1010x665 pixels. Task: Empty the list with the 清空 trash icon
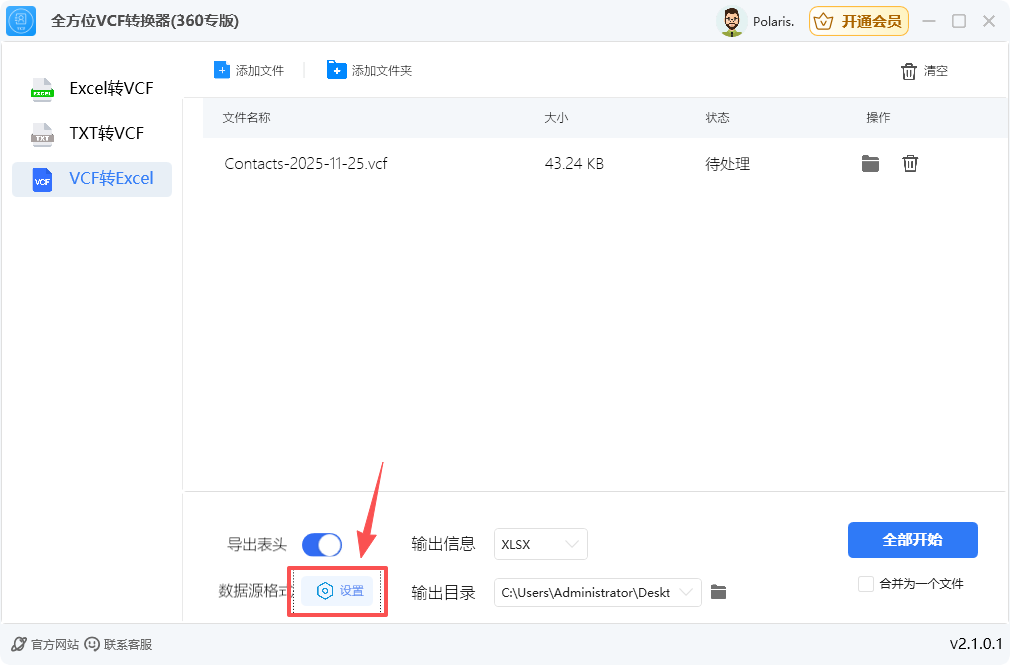(x=908, y=70)
